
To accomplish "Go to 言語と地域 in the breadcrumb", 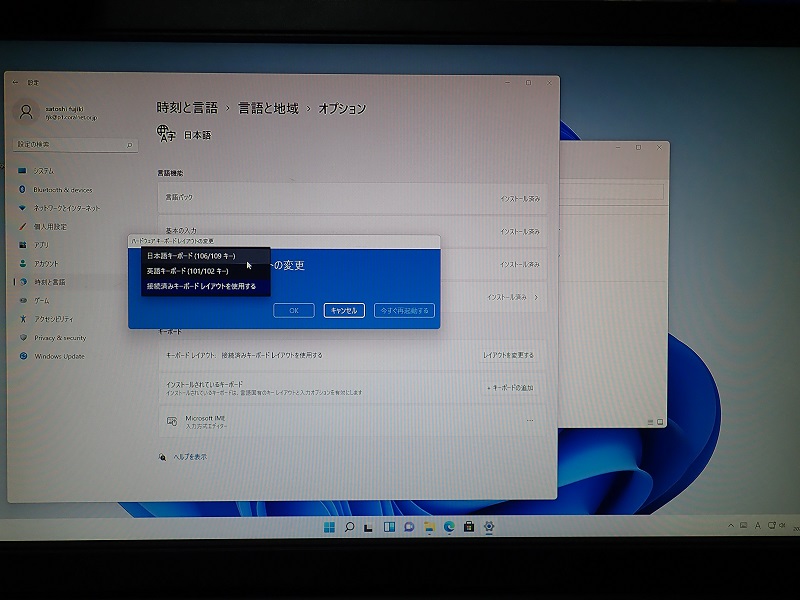I will pyautogui.click(x=268, y=108).
